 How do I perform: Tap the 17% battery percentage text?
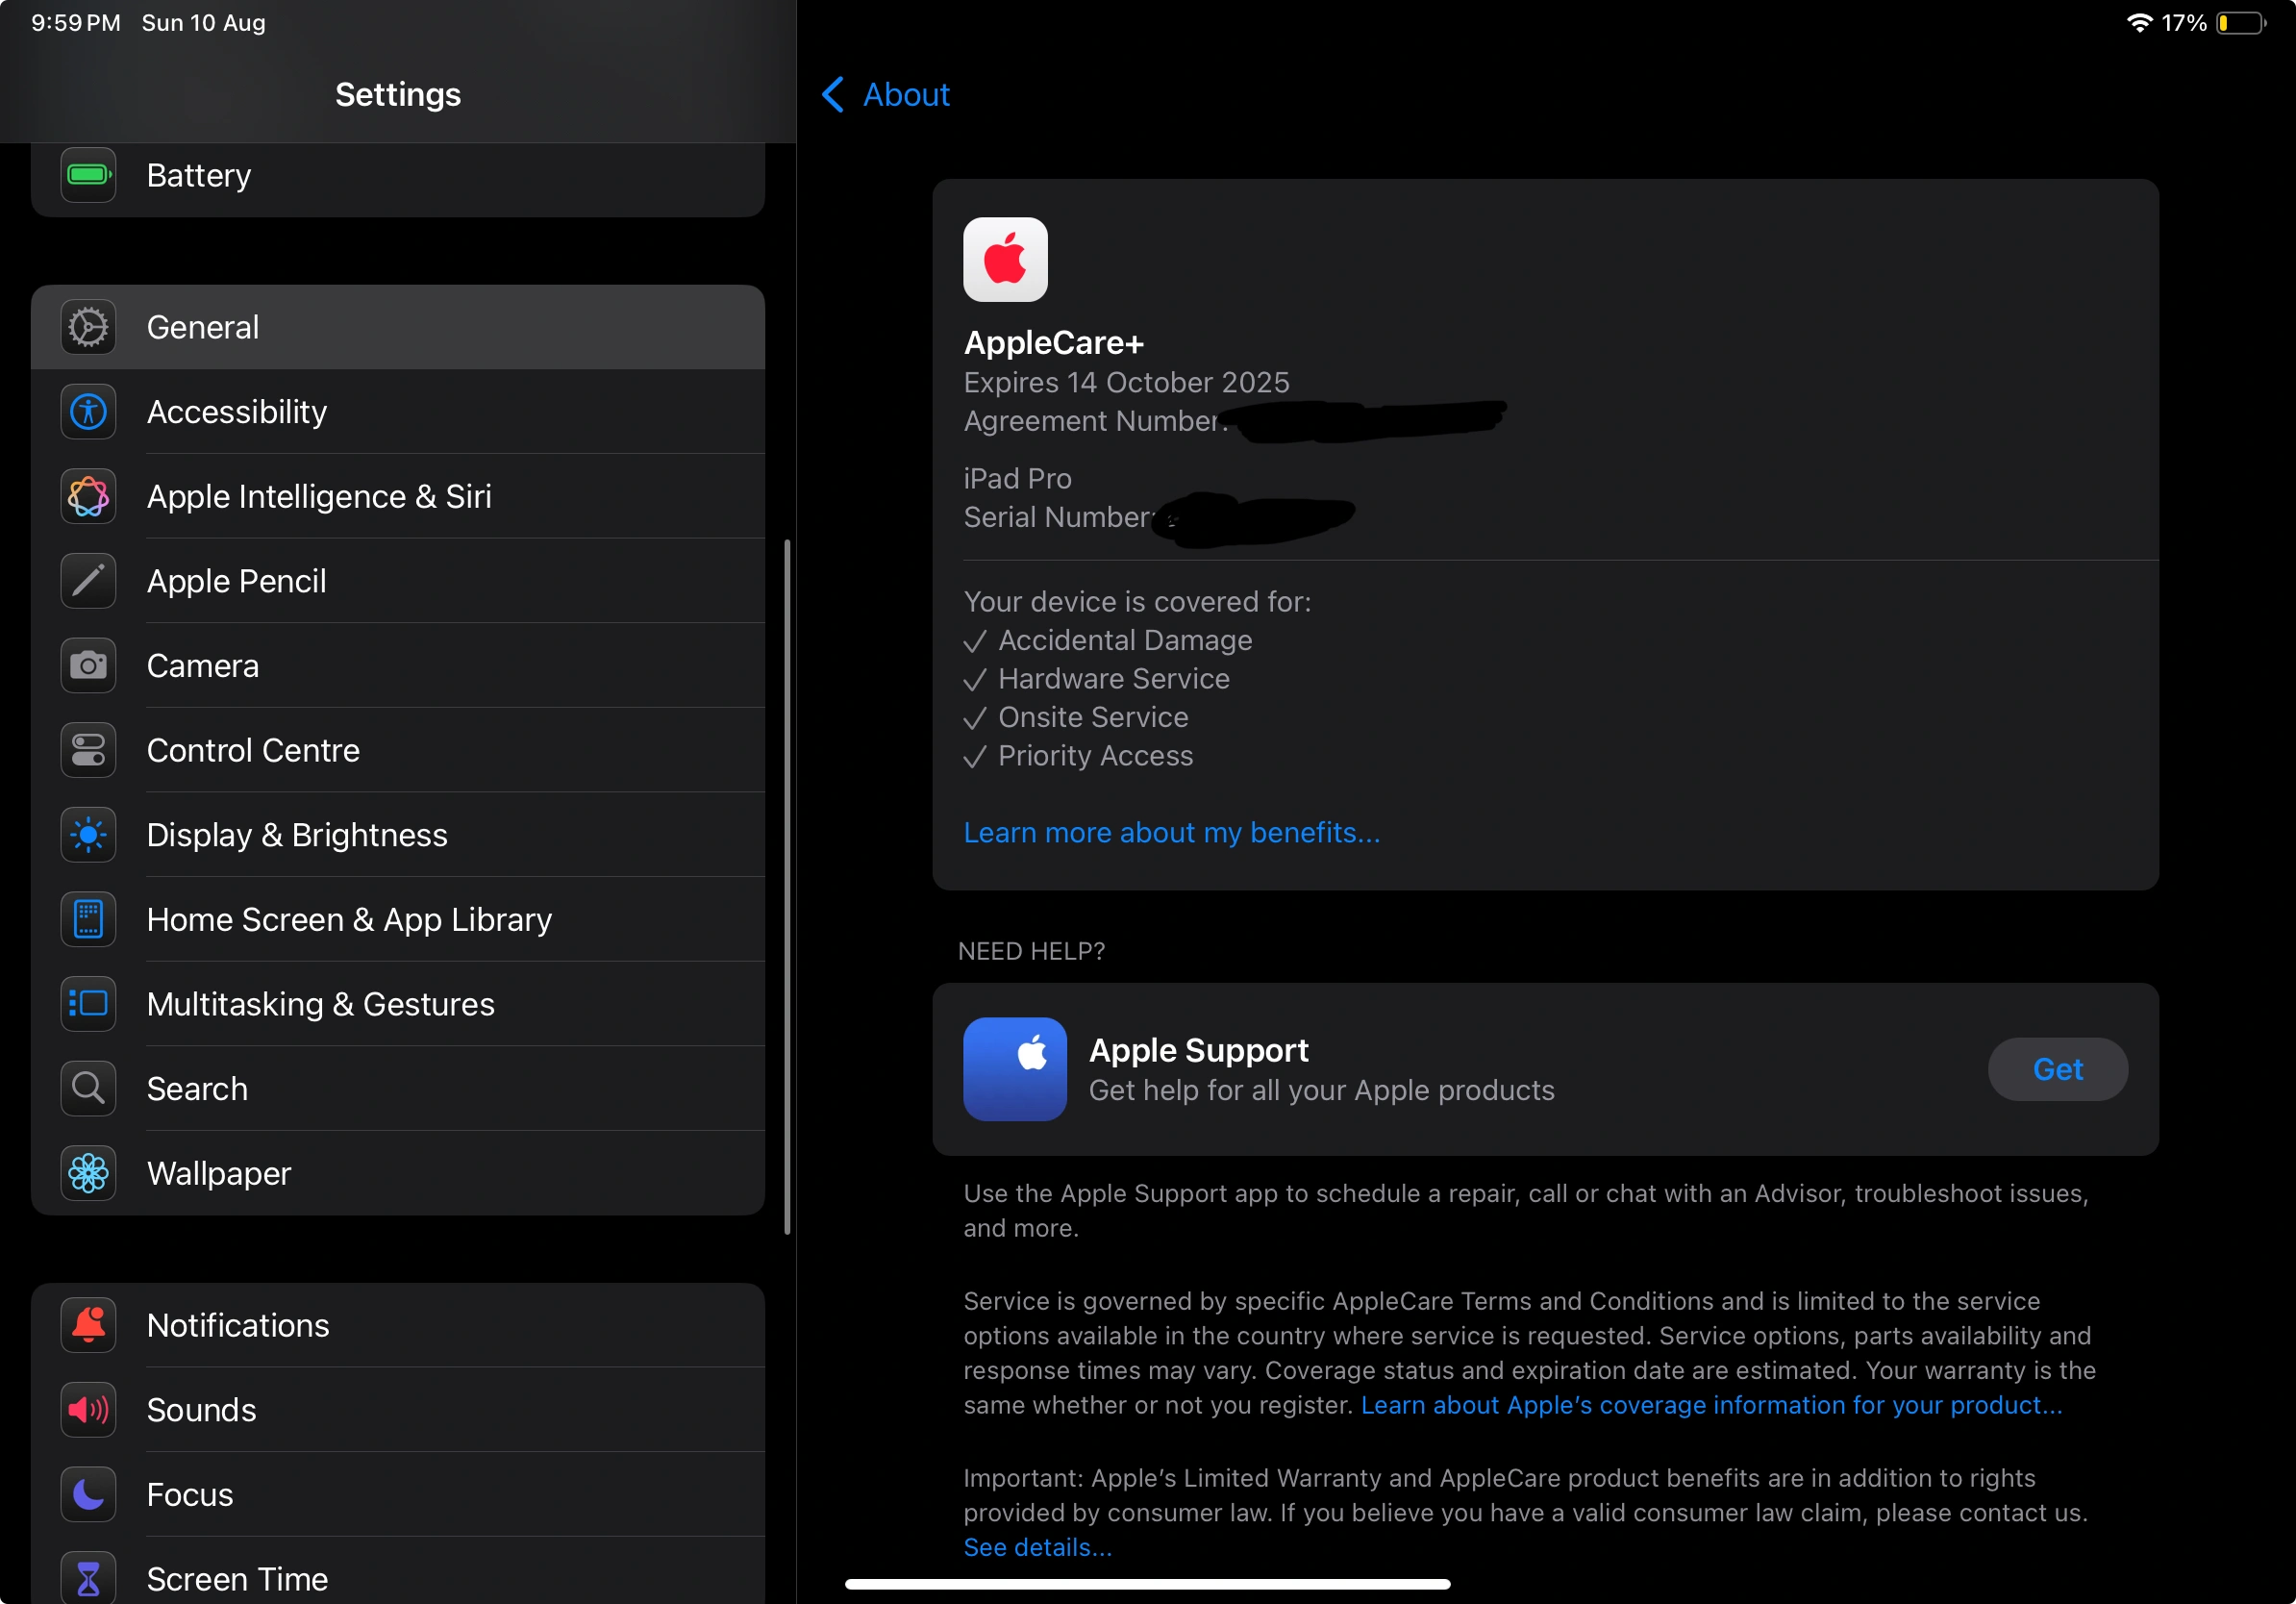pos(2184,23)
